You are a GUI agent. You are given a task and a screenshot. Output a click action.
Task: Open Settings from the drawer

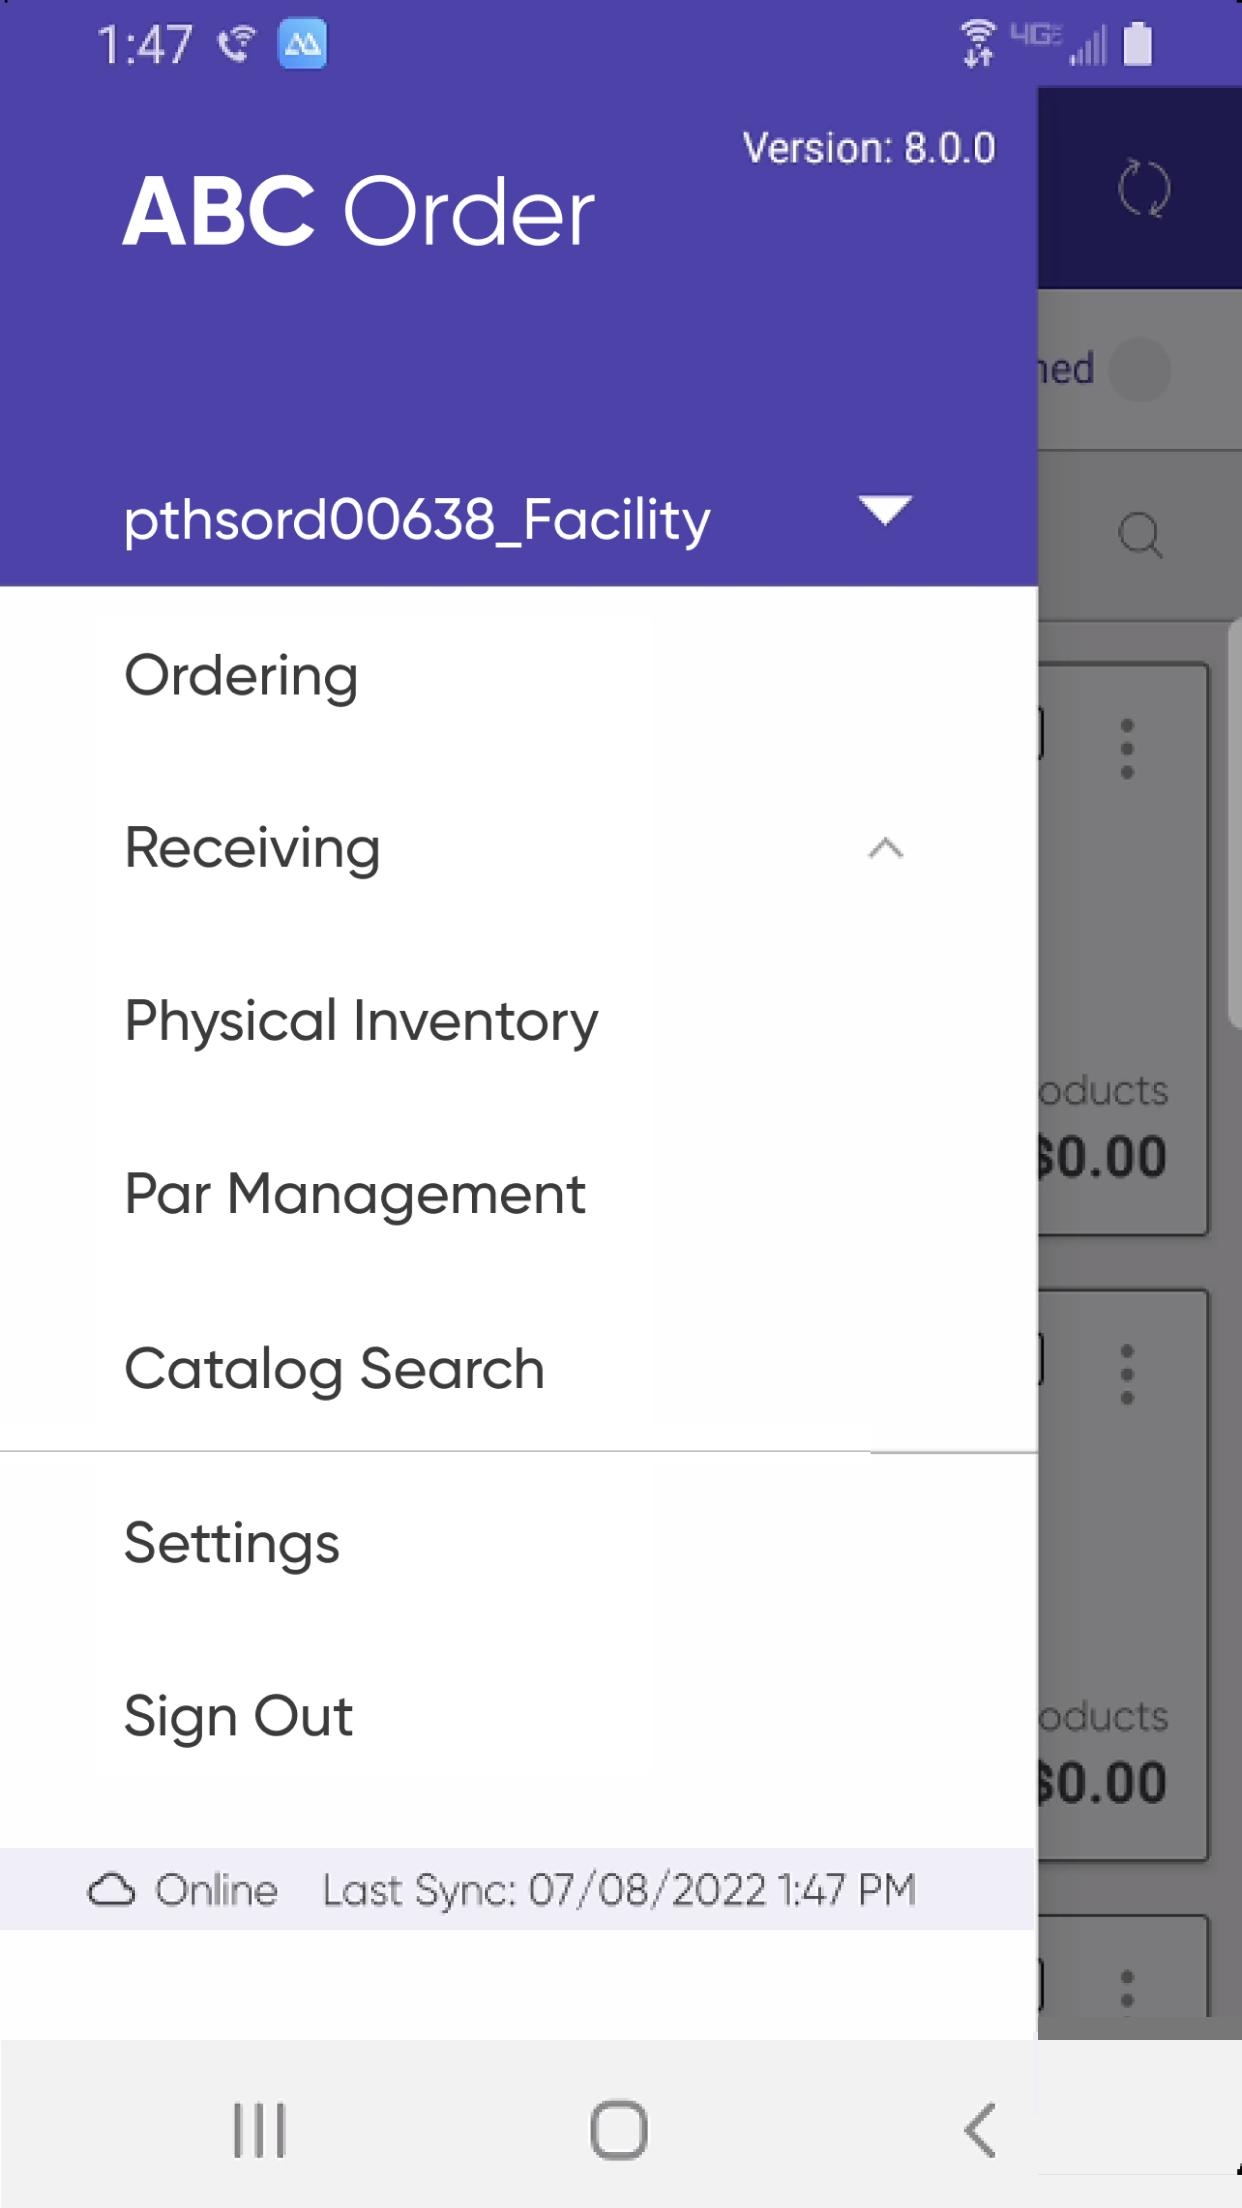click(519, 1543)
